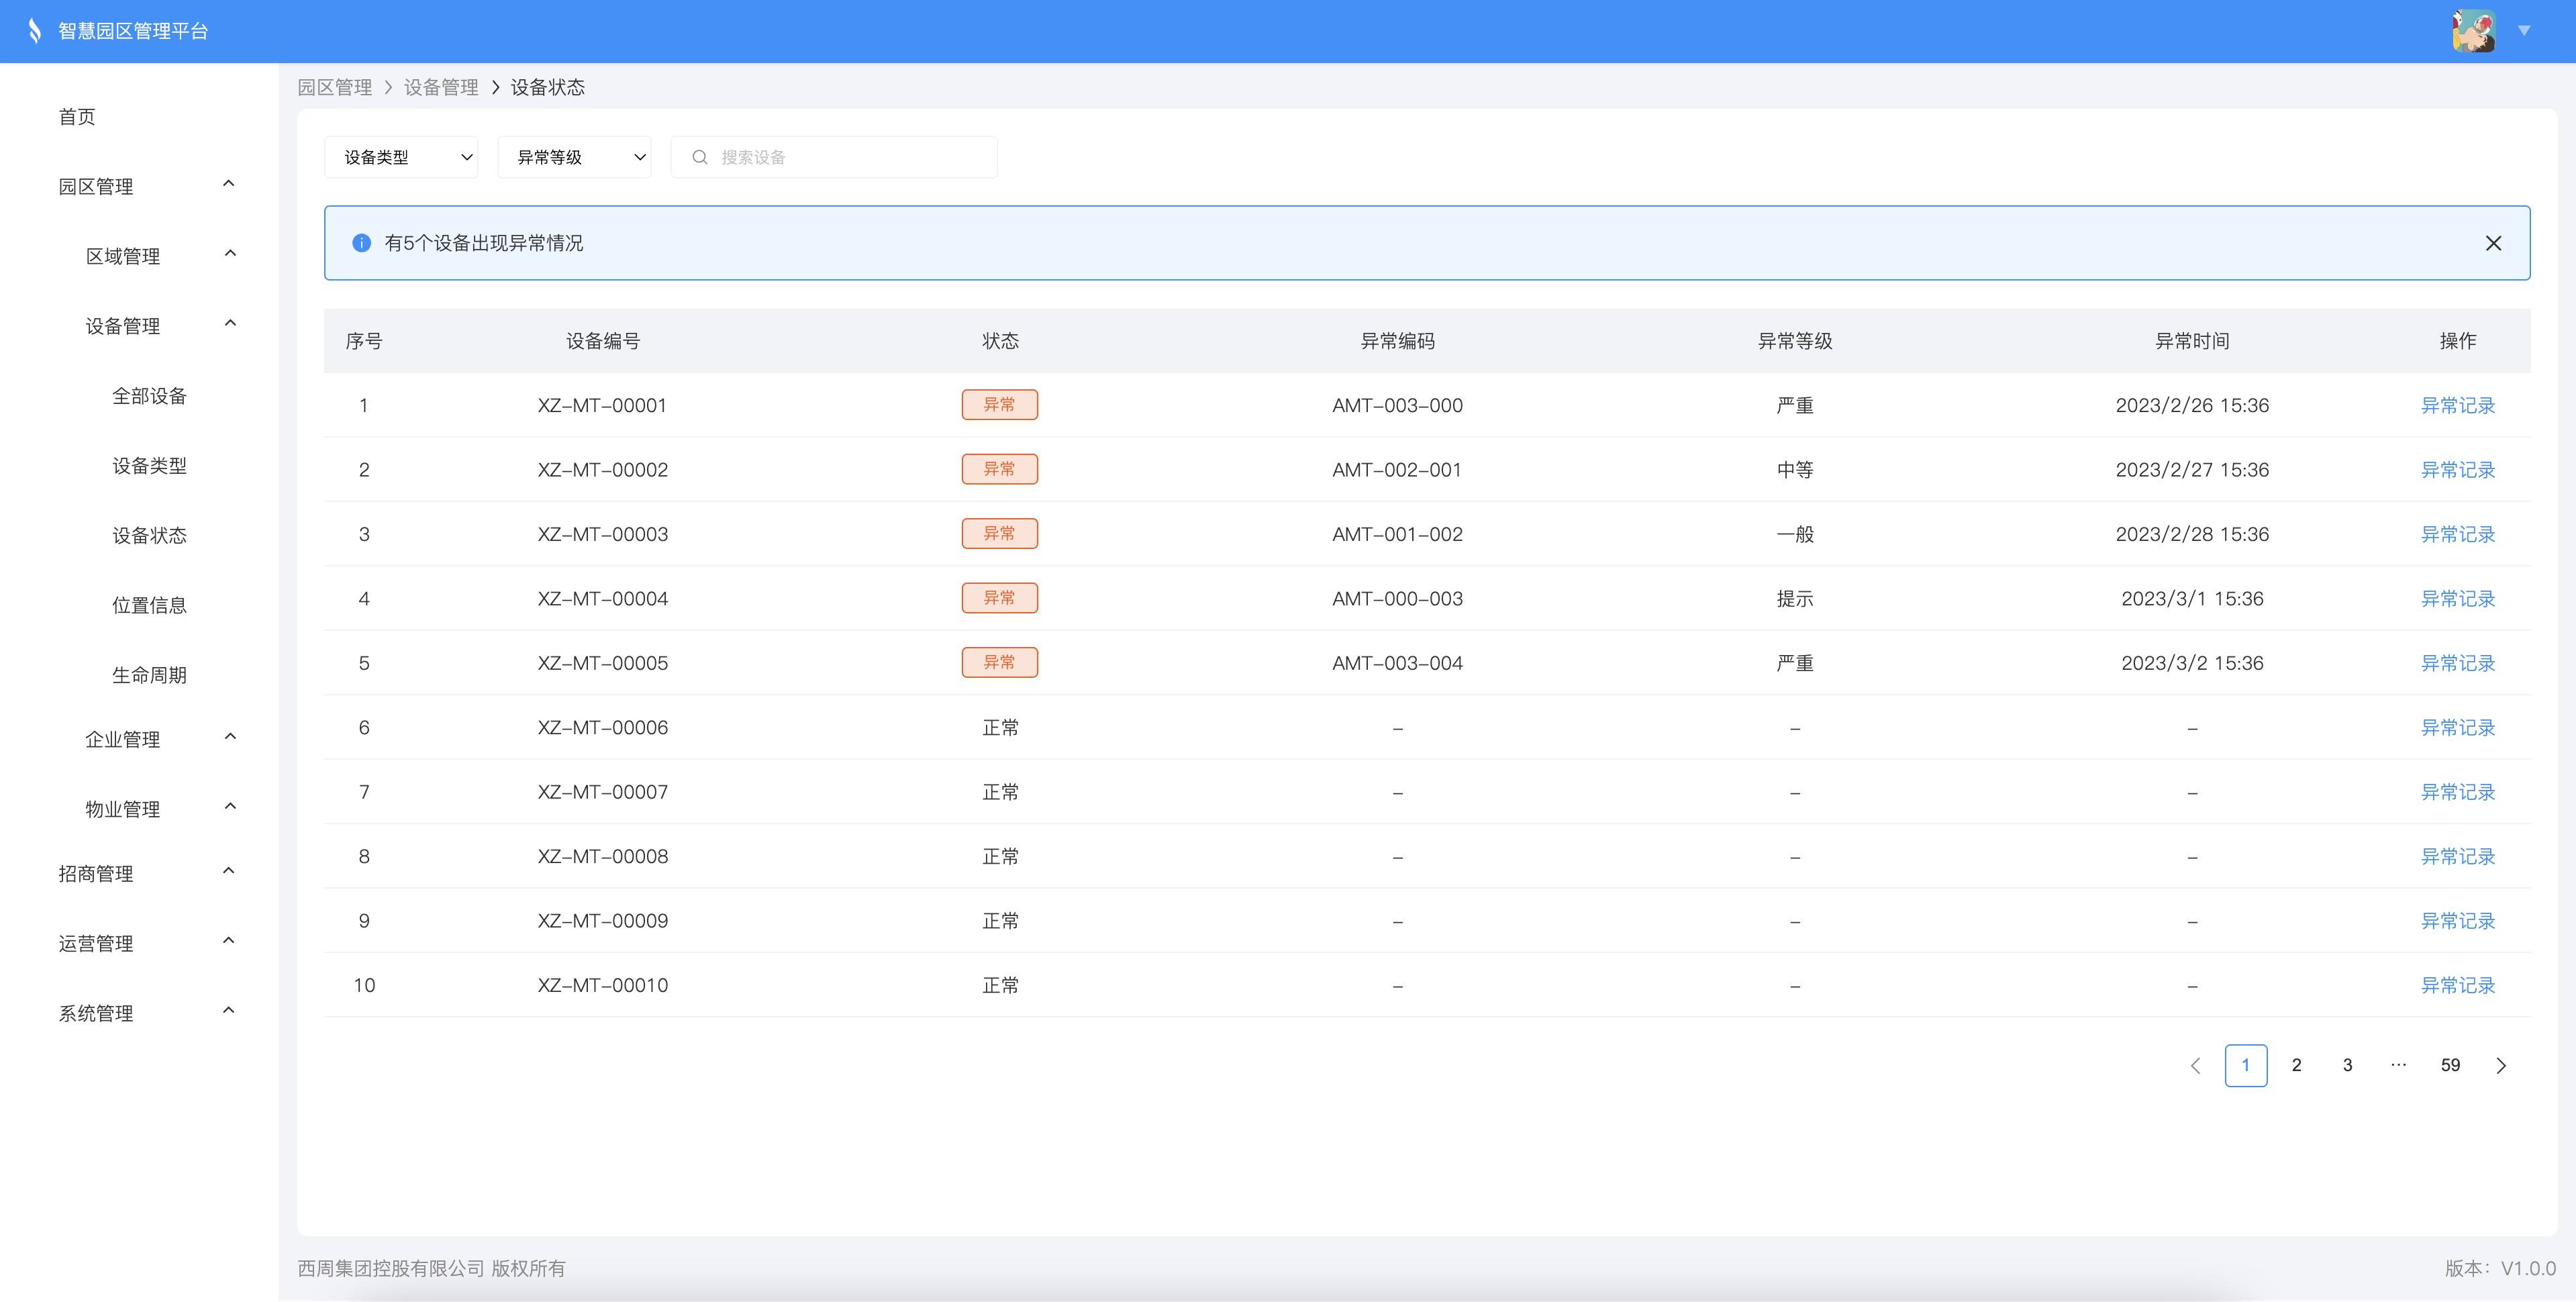Go to previous page arrow
Image resolution: width=2576 pixels, height=1302 pixels.
2195,1065
